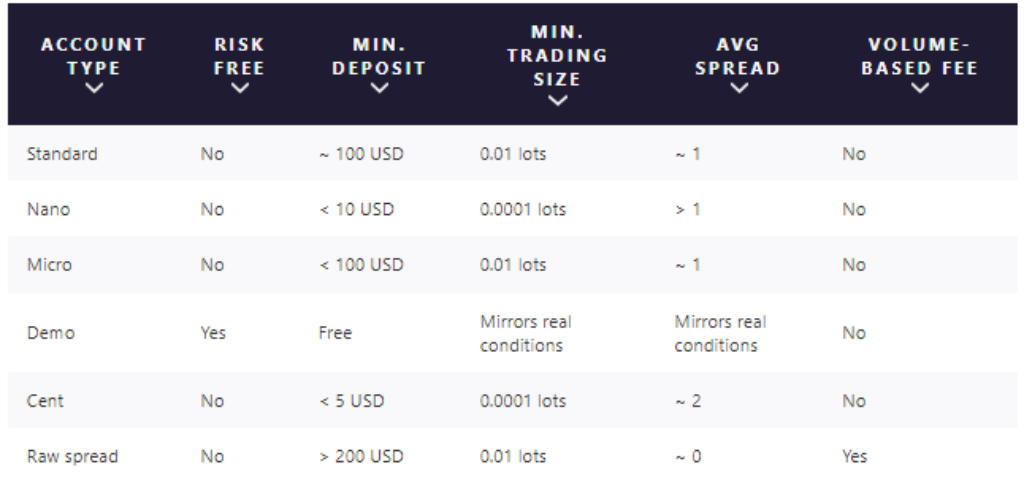
Task: Select the Micro account type cell
Action: point(49,264)
